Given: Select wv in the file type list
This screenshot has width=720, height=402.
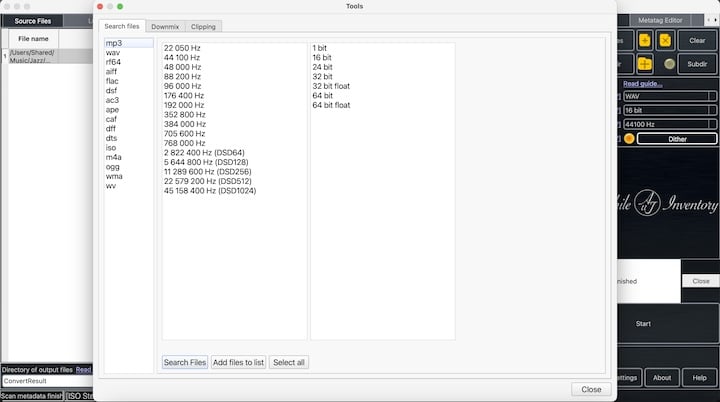Looking at the screenshot, I should click(x=129, y=186).
